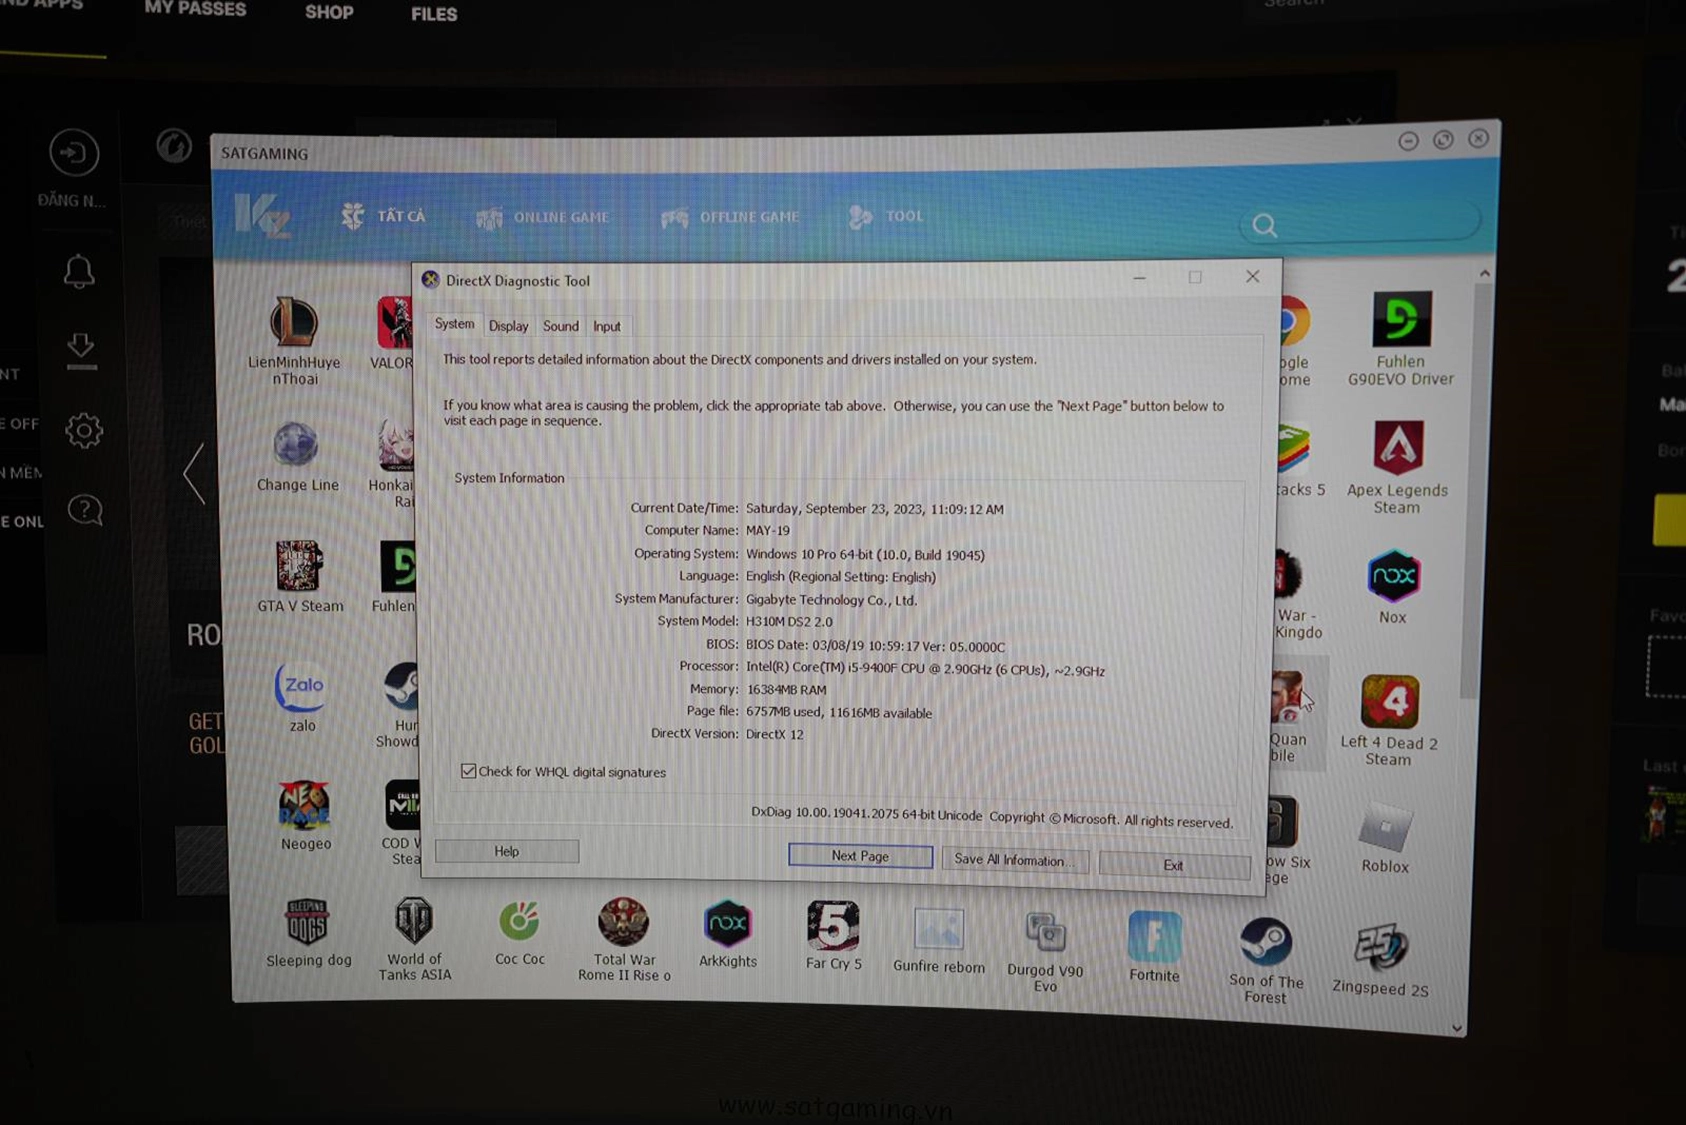Open FILES in the top navigation
Screen dimensions: 1686x1125
[x=434, y=14]
